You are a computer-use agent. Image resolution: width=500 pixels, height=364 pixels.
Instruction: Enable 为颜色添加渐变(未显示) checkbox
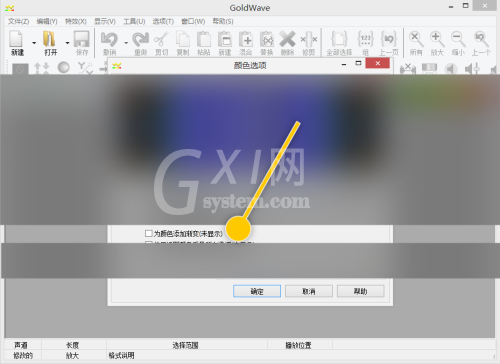(x=149, y=233)
